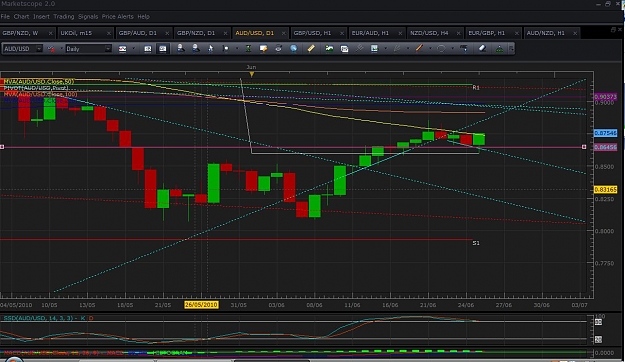Viewport: 625px width, 362px height.
Task: Click the green pyramid toolbar icon
Action: tap(499, 49)
